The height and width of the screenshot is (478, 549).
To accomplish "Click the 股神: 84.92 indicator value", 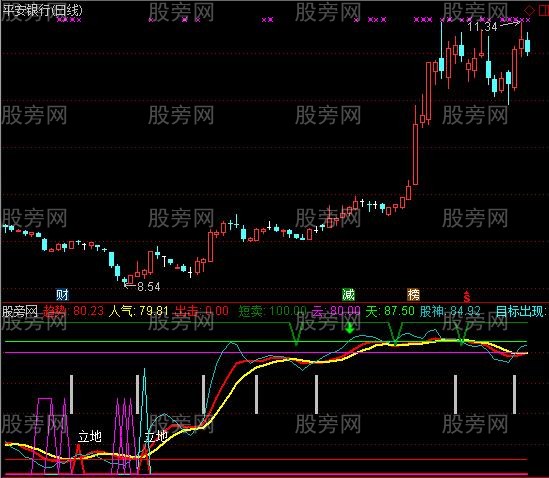I will [x=450, y=311].
